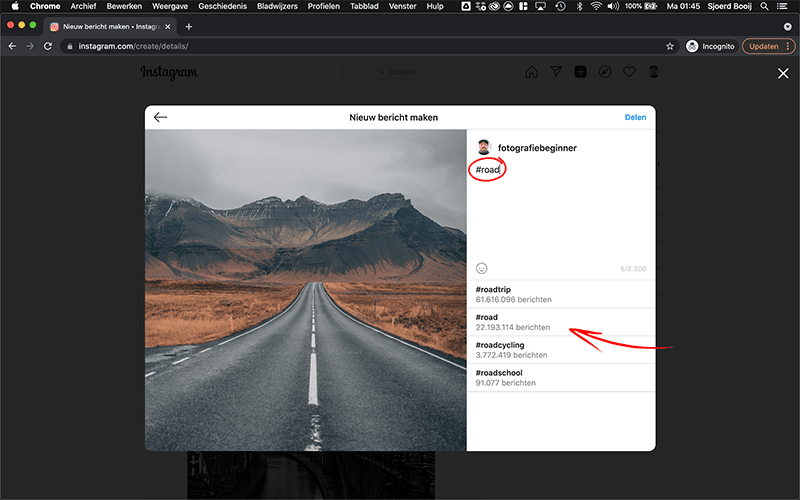
Task: Click the Time Machine menu bar icon
Action: coord(560,6)
